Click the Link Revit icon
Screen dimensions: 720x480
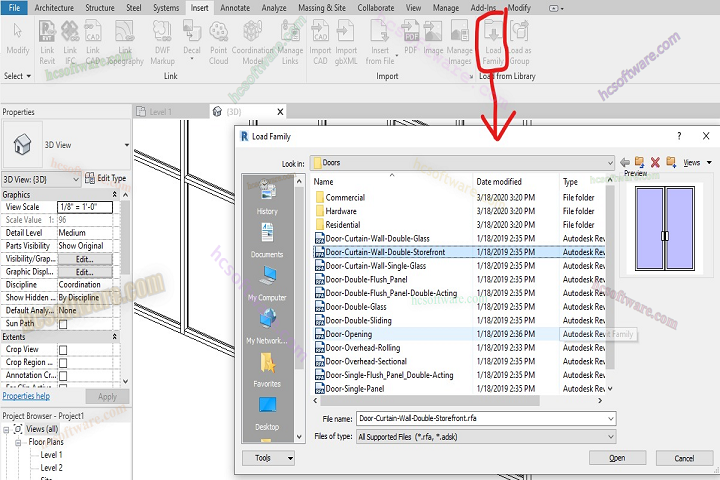(x=47, y=42)
